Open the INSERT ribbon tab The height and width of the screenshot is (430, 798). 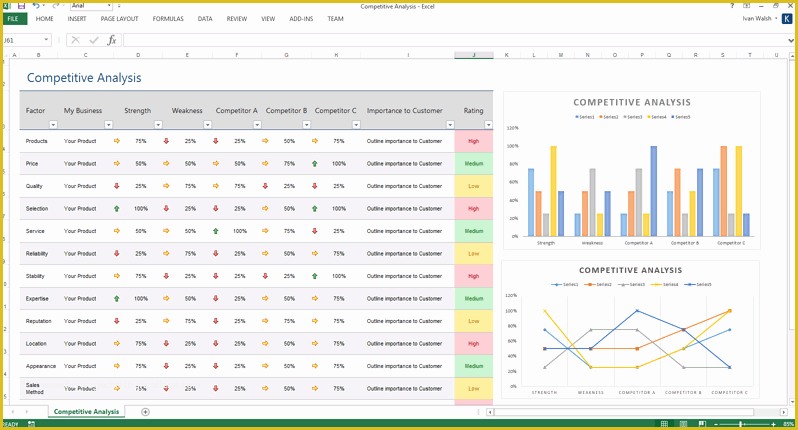point(77,19)
